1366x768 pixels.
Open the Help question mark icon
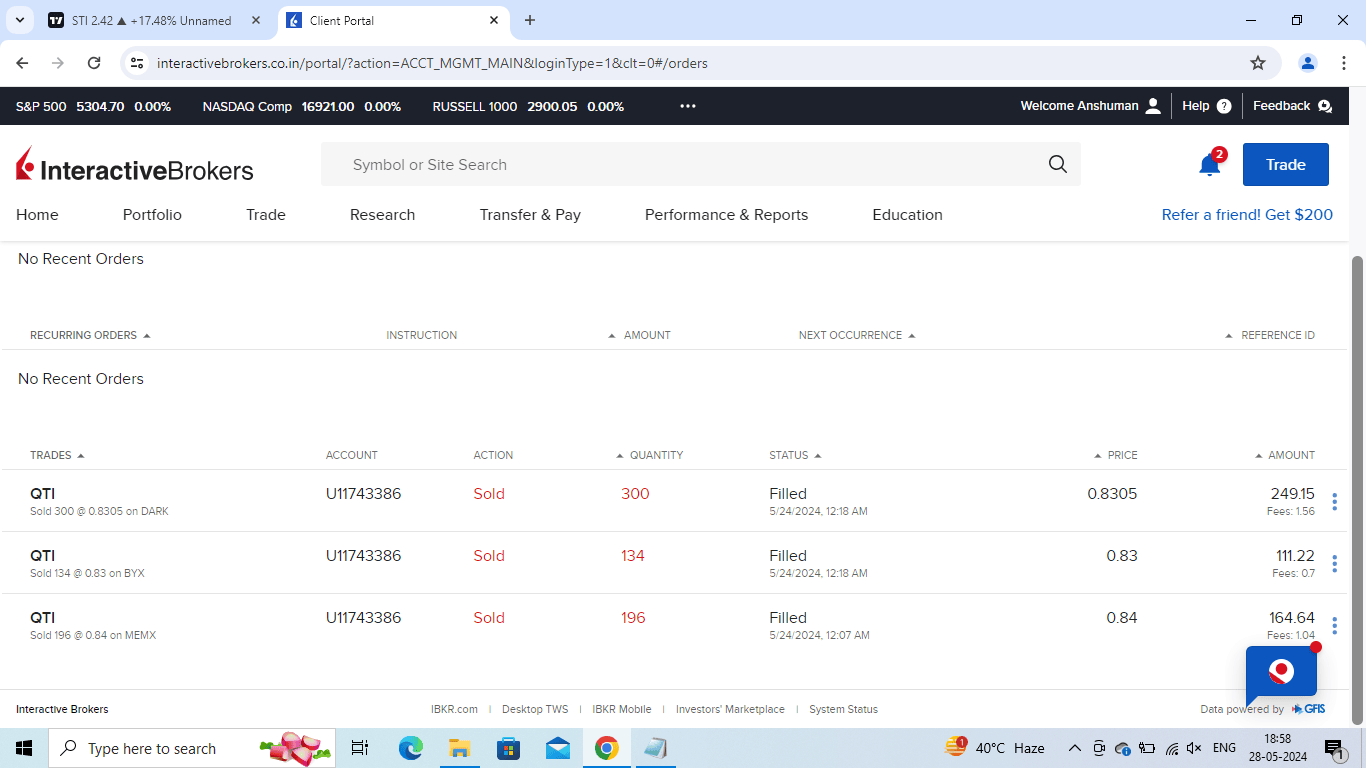tap(1224, 106)
